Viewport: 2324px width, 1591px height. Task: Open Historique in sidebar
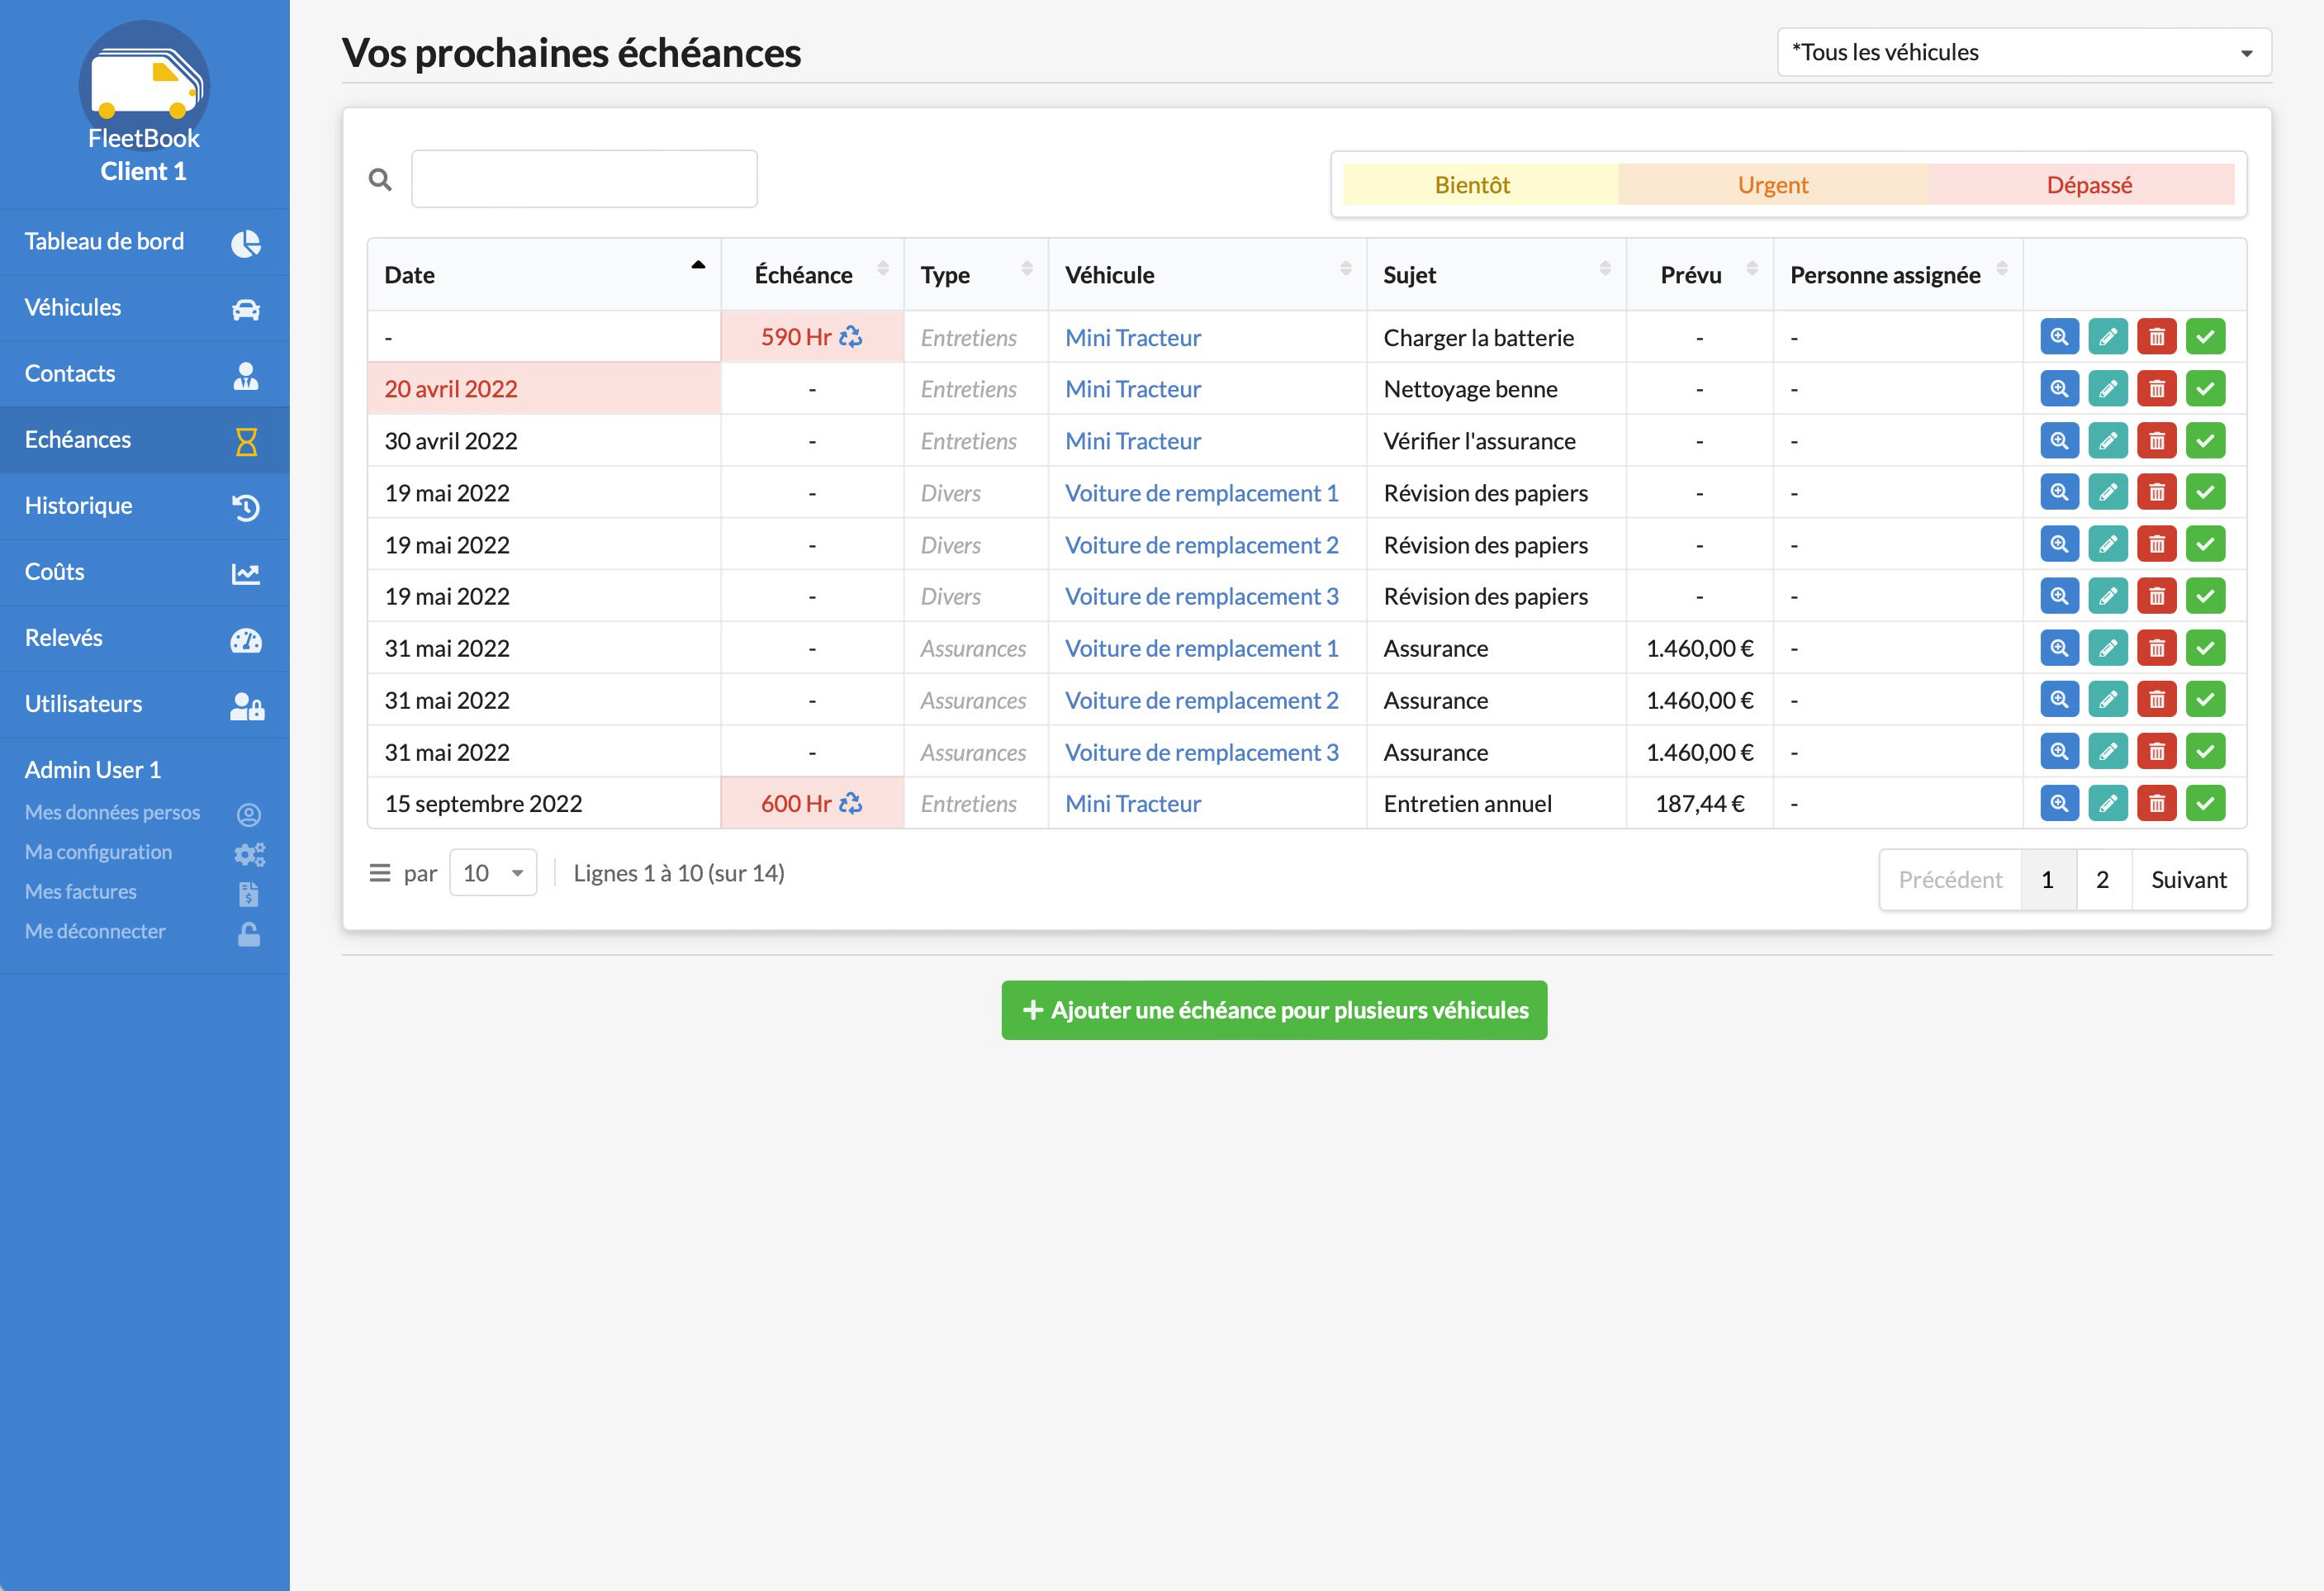click(145, 506)
